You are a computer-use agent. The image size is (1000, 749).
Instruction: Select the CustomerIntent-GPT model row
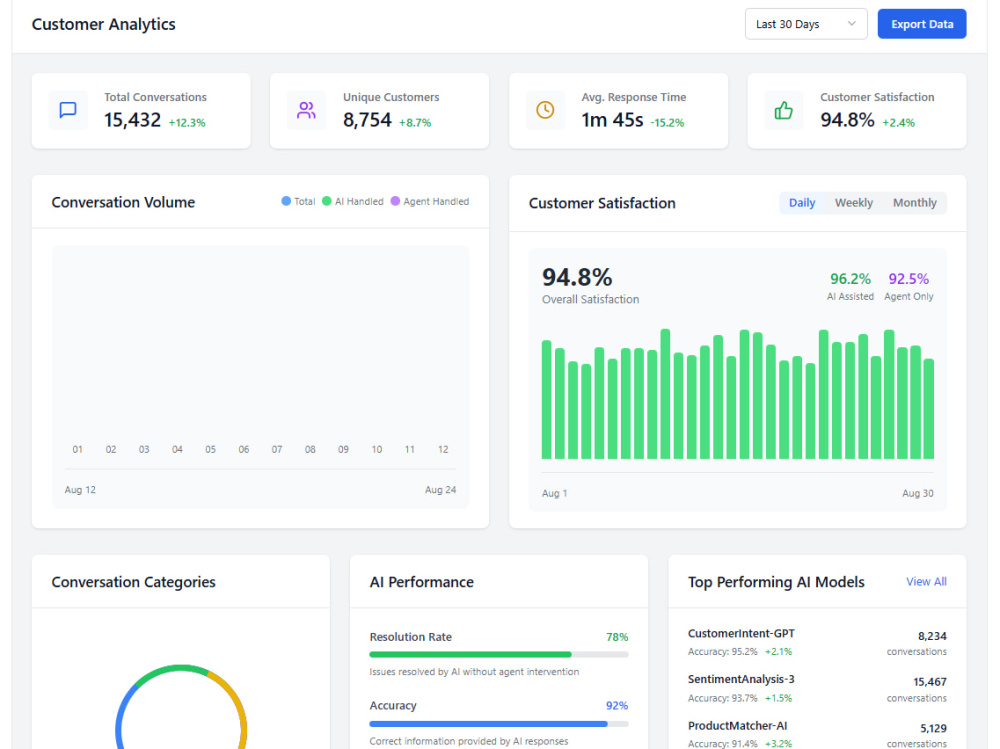pos(817,642)
